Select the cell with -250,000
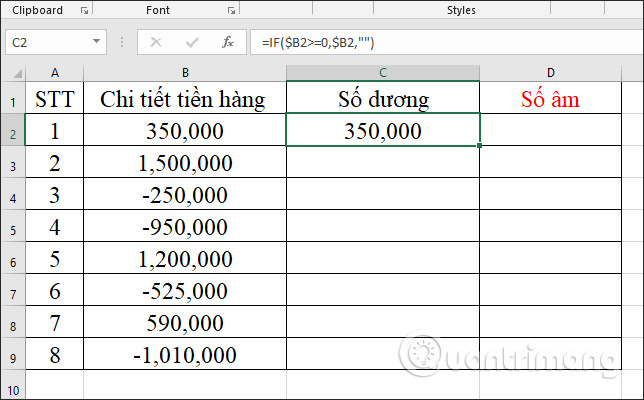This screenshot has width=644, height=400. point(185,194)
